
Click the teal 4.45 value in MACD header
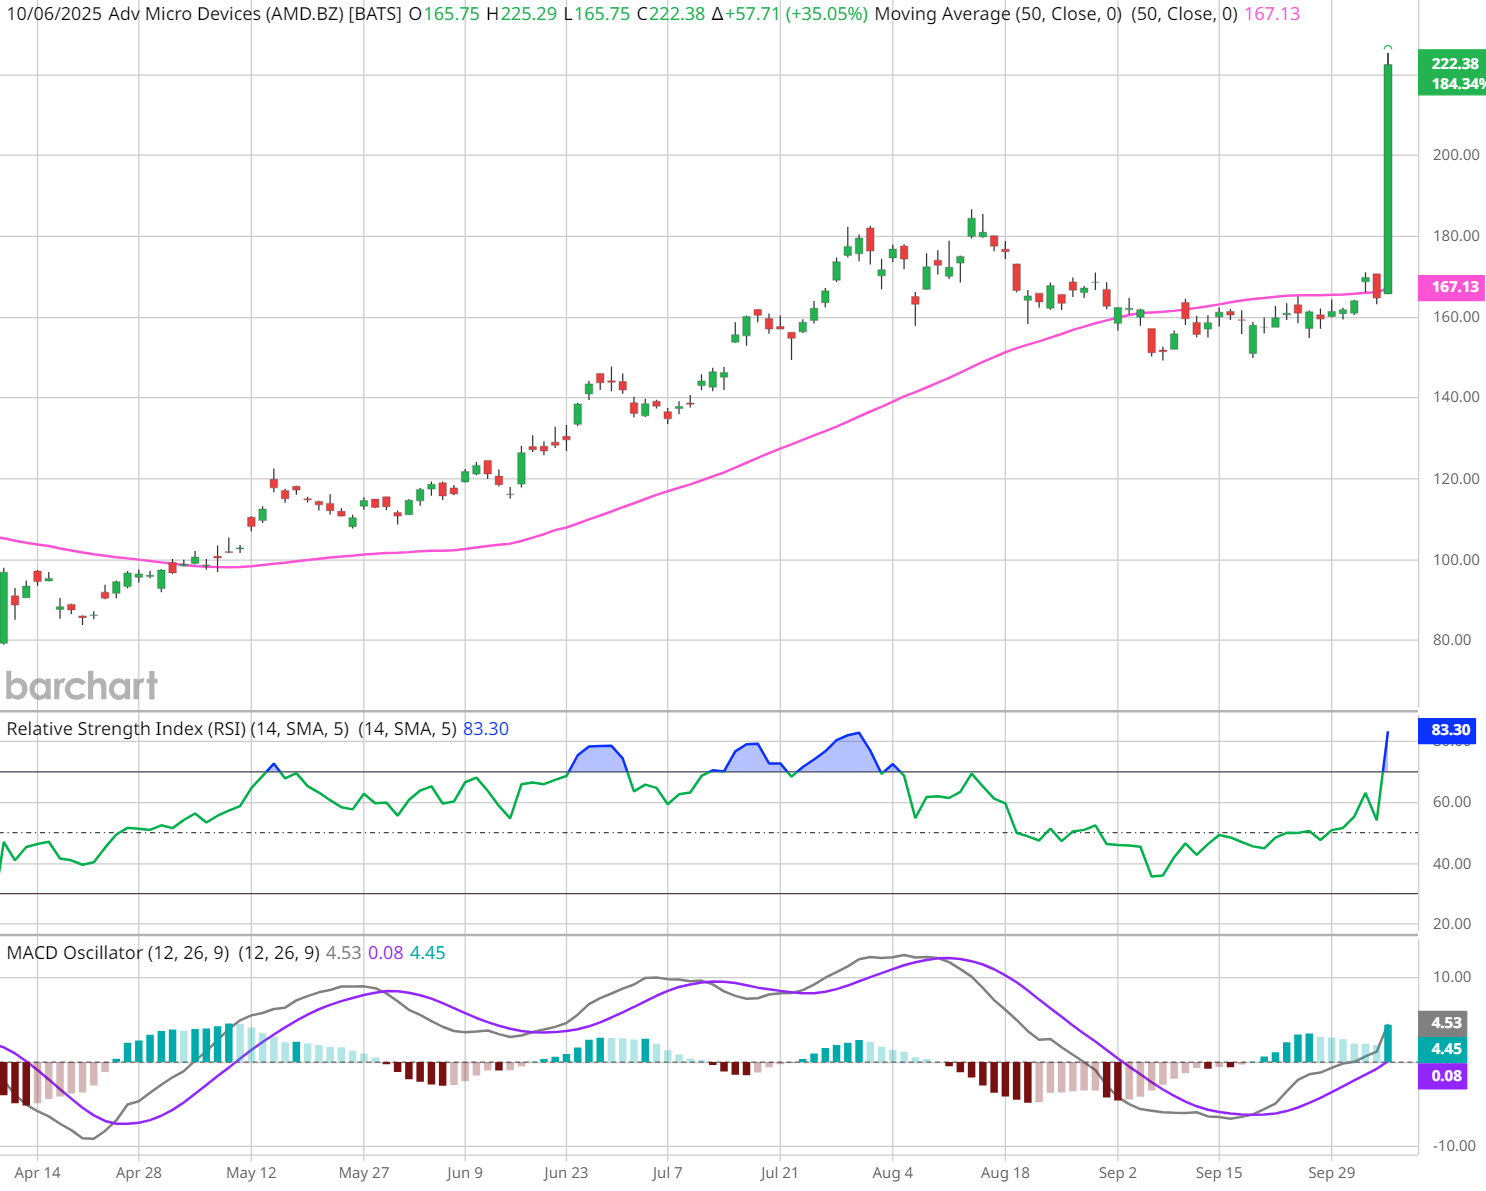428,953
